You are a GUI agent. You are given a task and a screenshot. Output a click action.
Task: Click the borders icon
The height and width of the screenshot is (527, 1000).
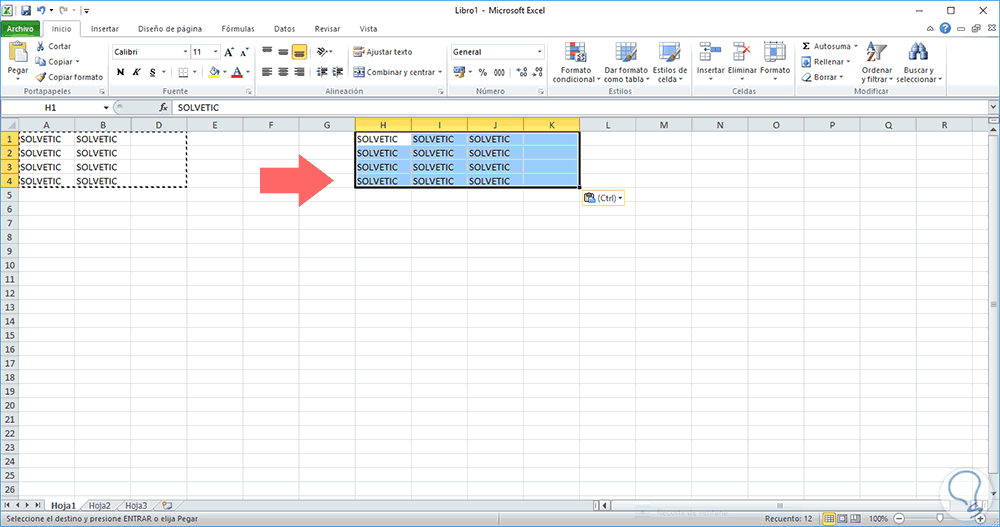[x=184, y=72]
